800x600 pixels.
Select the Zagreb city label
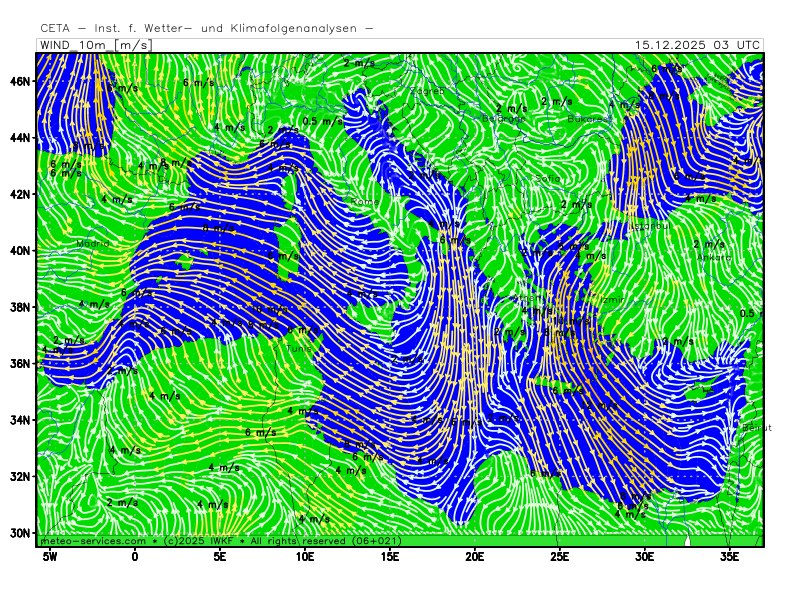[x=428, y=91]
